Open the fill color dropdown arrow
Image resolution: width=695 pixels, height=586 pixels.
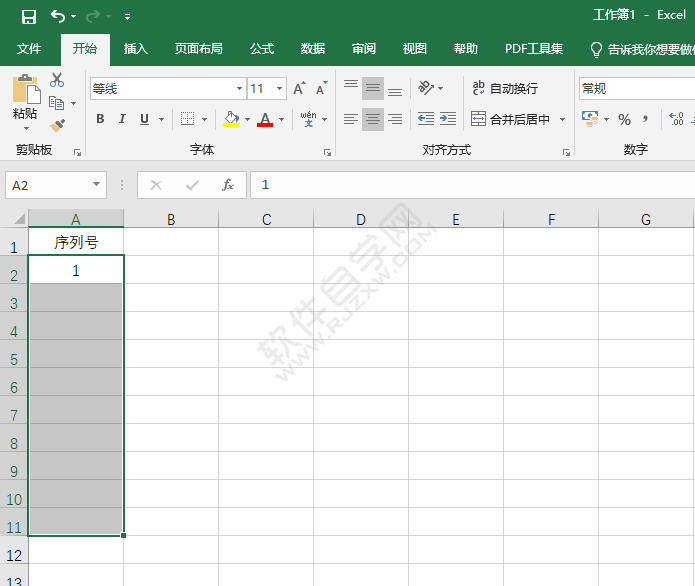(x=247, y=119)
